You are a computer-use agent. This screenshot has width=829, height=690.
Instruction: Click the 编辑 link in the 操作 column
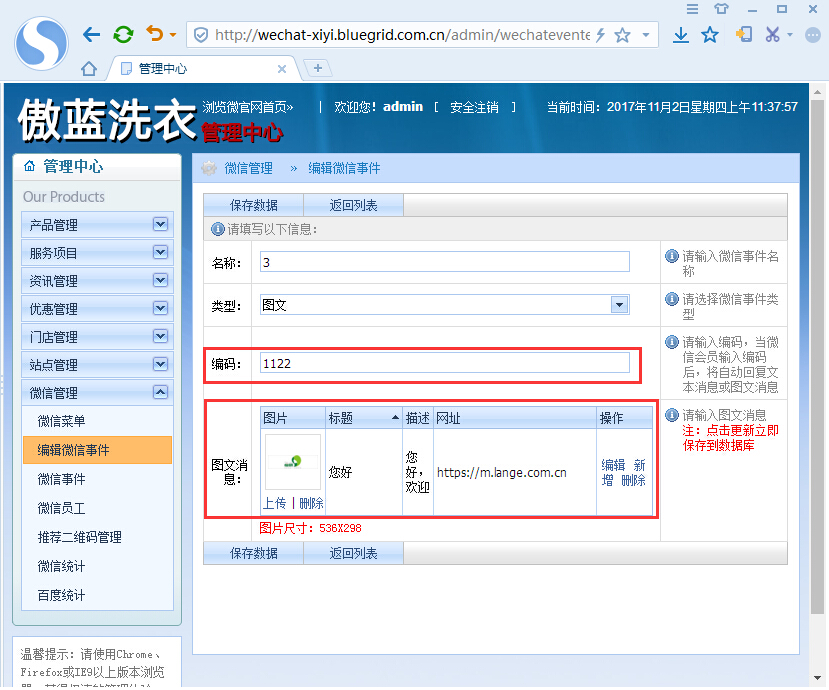tap(612, 466)
